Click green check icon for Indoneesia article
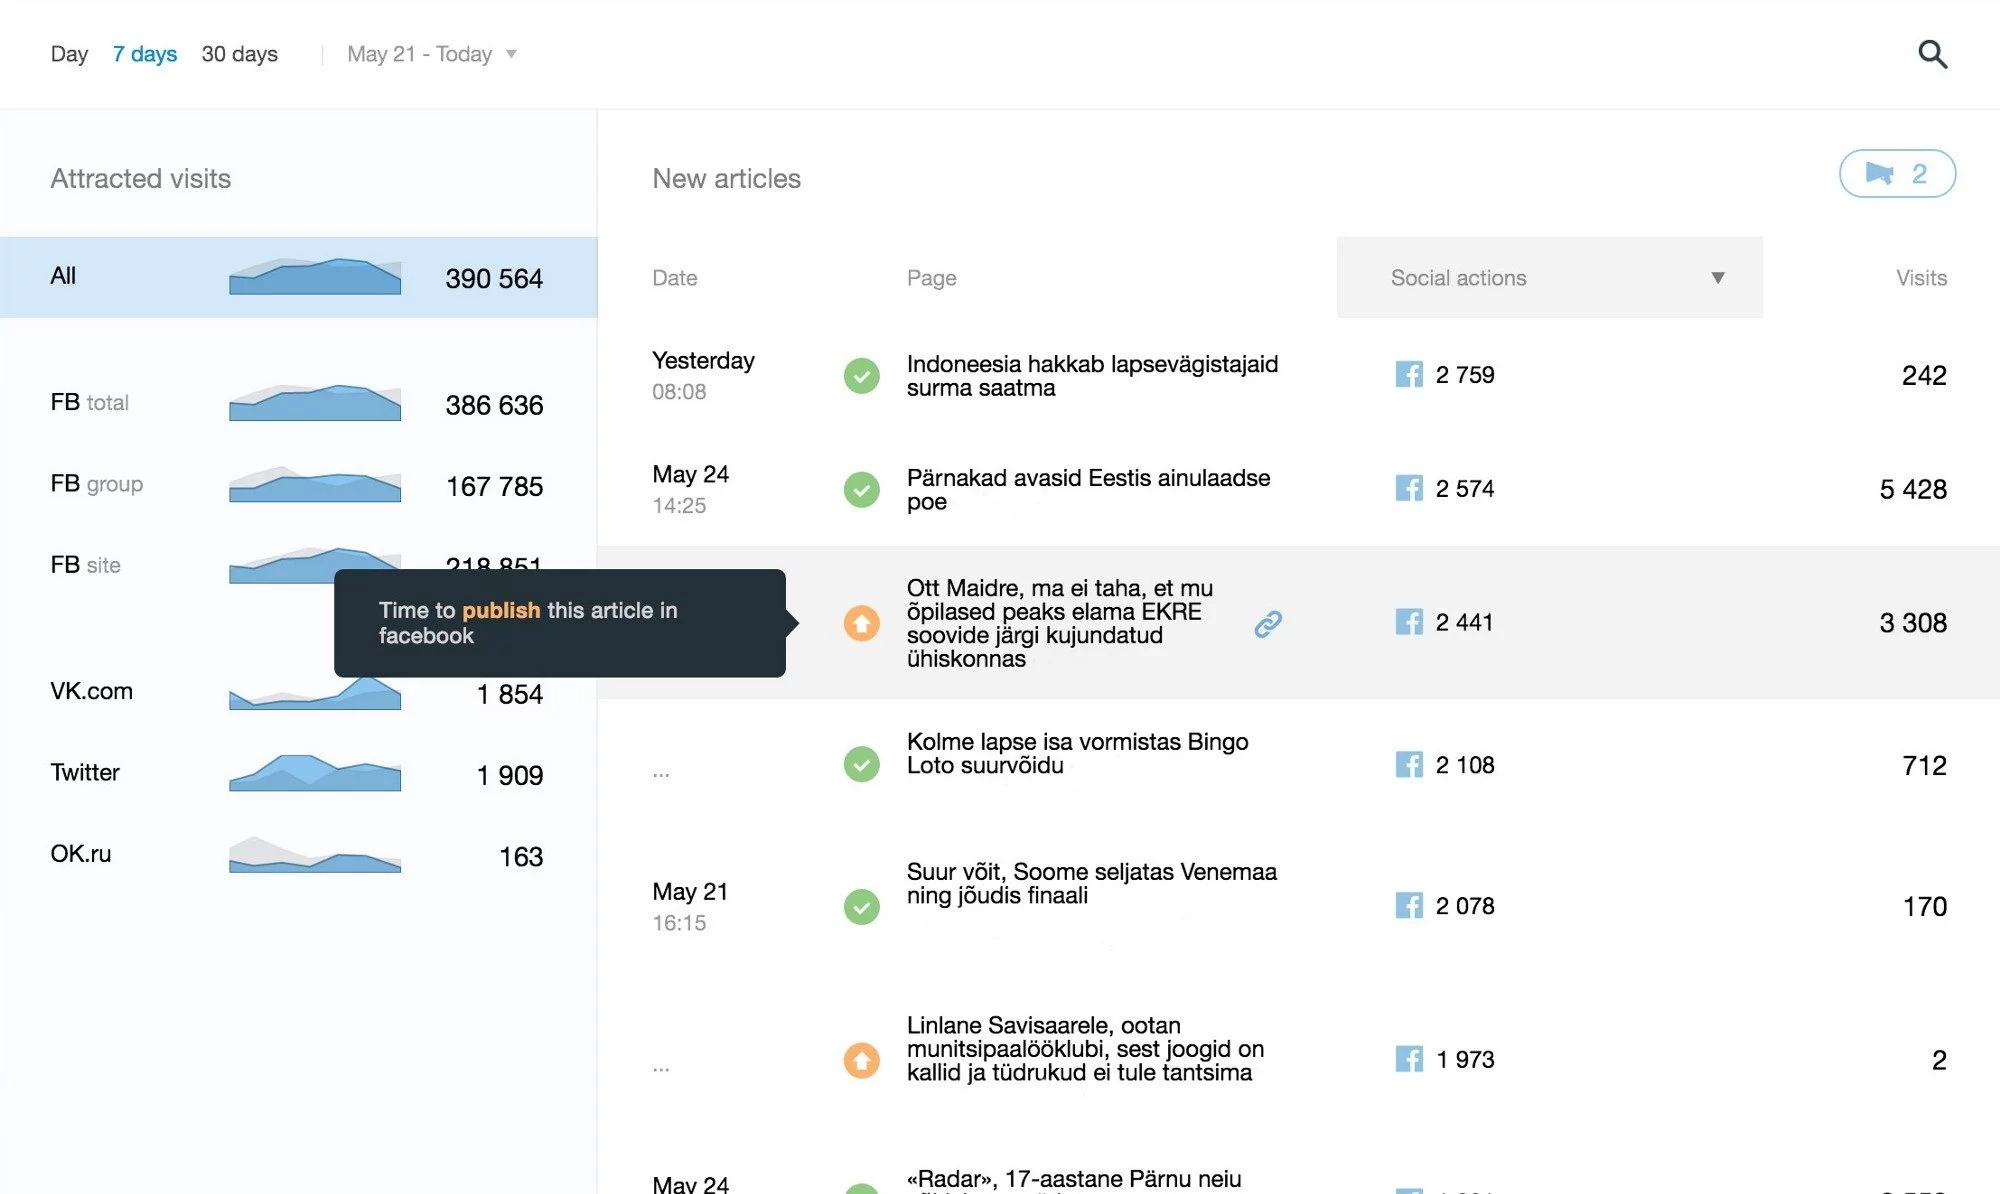Screen dimensions: 2000x1194 tap(861, 376)
